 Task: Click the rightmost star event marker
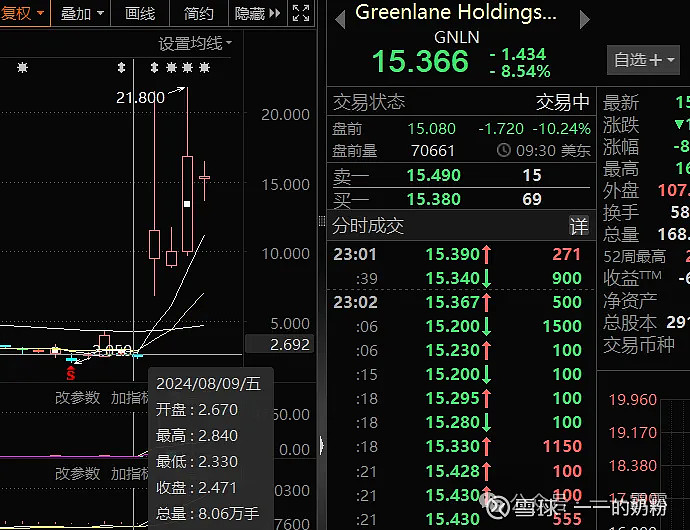pos(204,67)
